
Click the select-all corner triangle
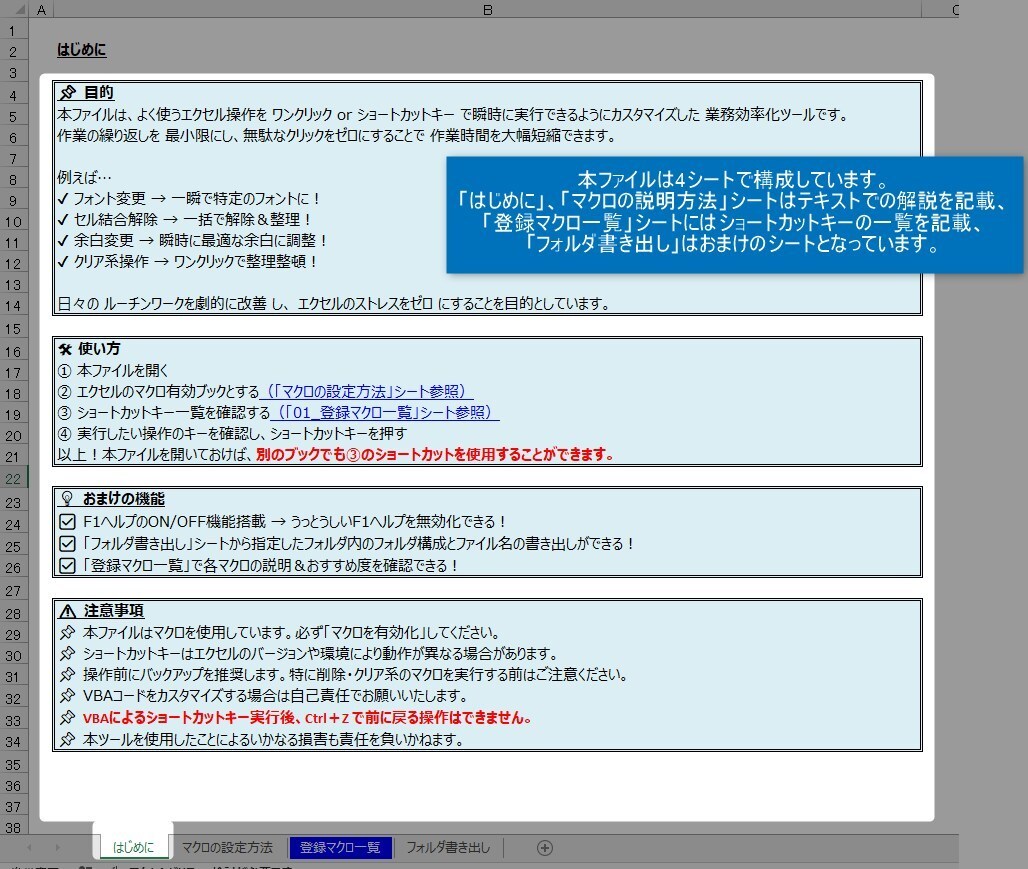(20, 10)
